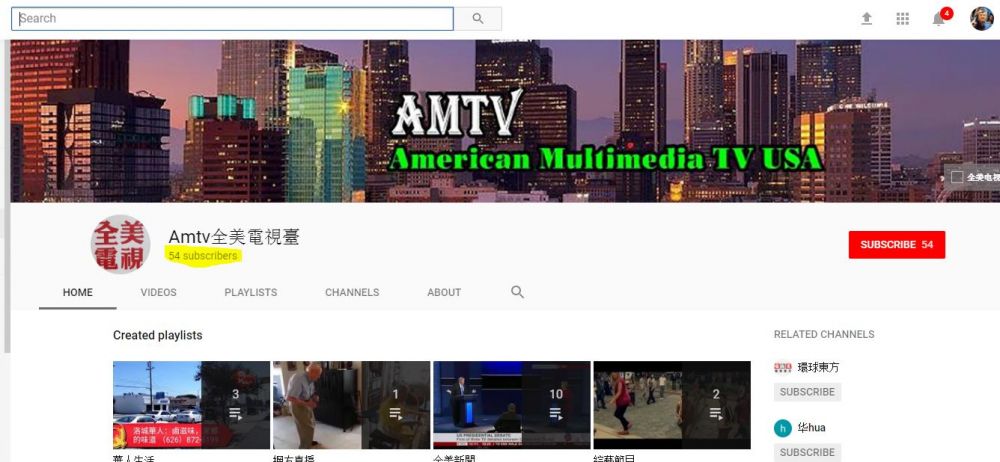Open the YouTube apps grid icon
Image resolution: width=1000 pixels, height=462 pixels.
pyautogui.click(x=902, y=19)
